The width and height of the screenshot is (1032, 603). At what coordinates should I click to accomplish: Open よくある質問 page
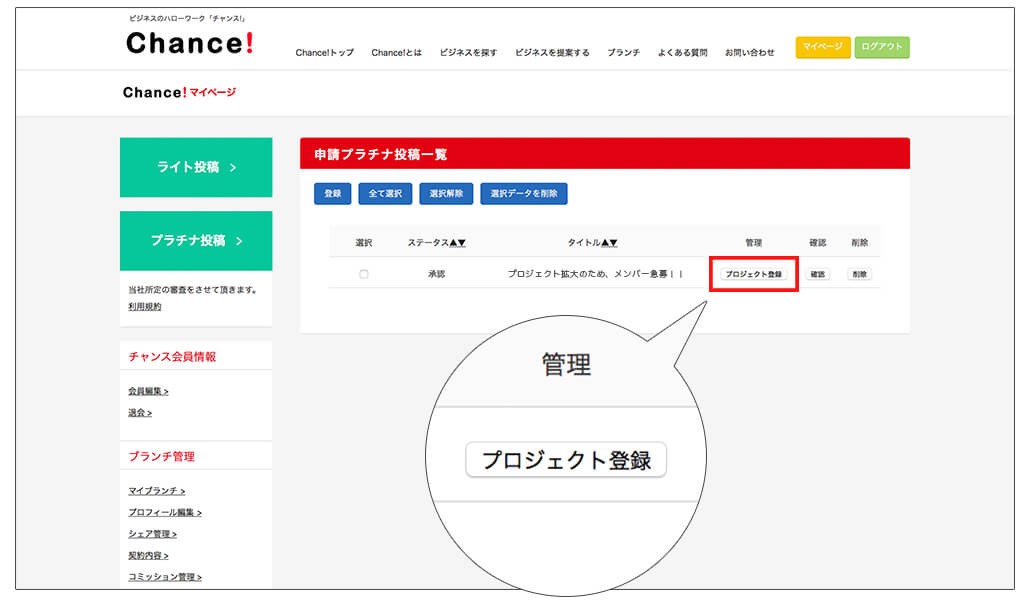pyautogui.click(x=682, y=53)
